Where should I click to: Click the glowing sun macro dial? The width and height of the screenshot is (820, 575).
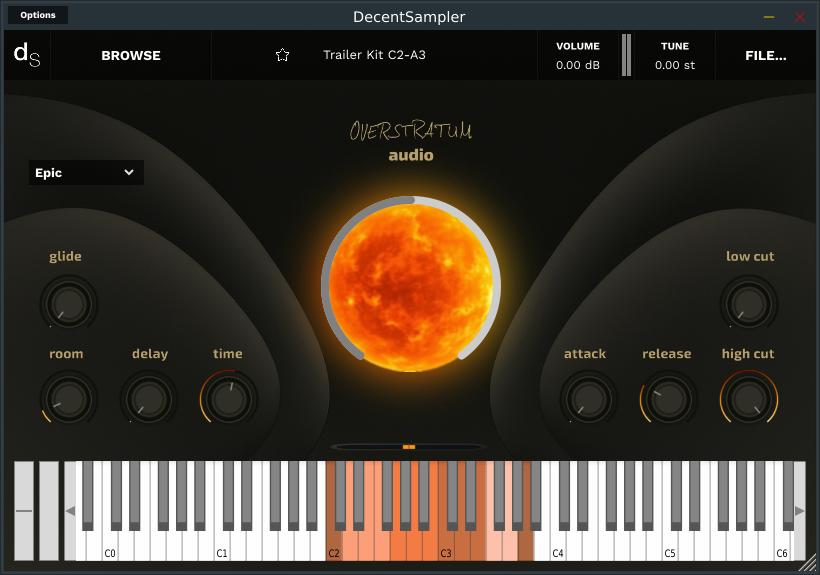click(x=411, y=285)
